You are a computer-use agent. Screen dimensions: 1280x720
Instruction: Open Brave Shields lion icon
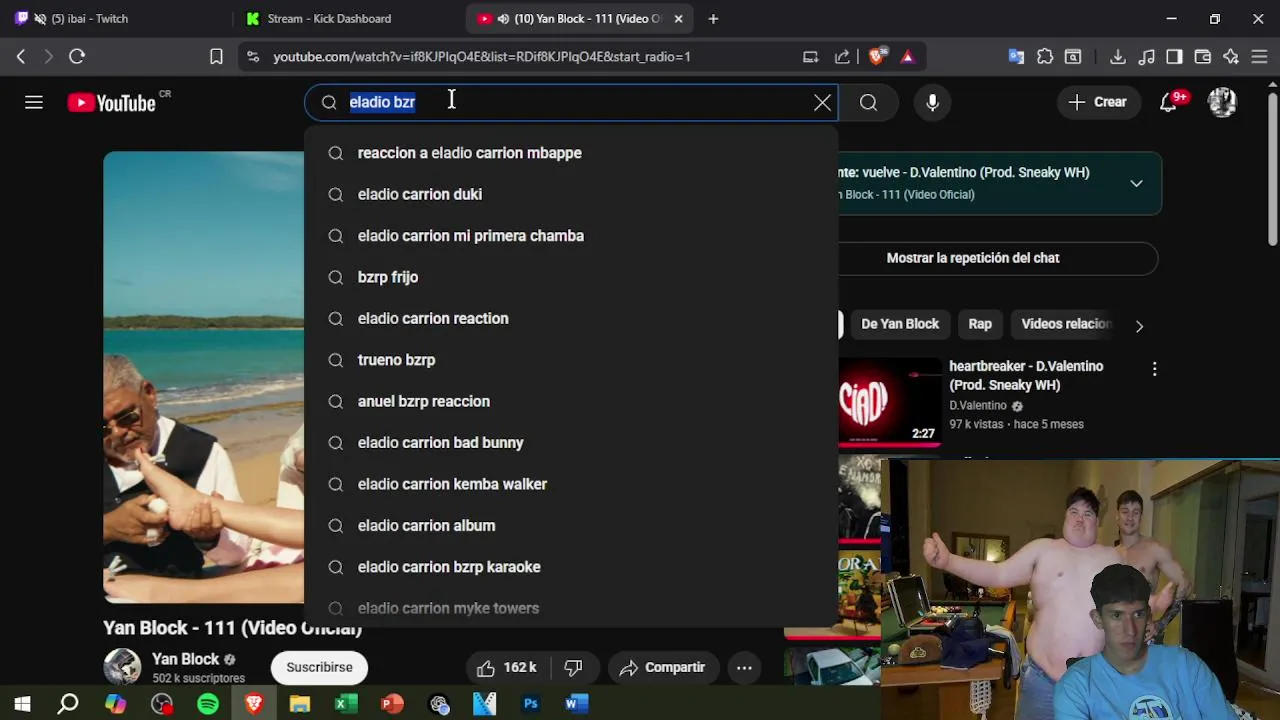[x=877, y=57]
